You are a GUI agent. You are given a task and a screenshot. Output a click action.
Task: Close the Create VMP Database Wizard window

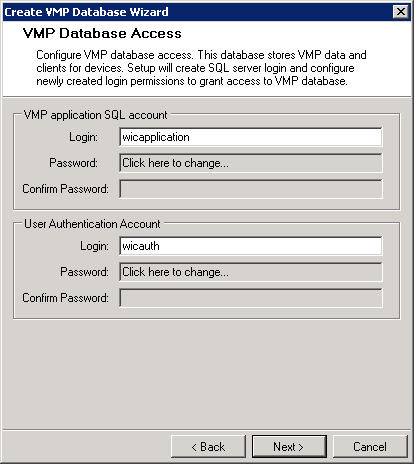[401, 12]
